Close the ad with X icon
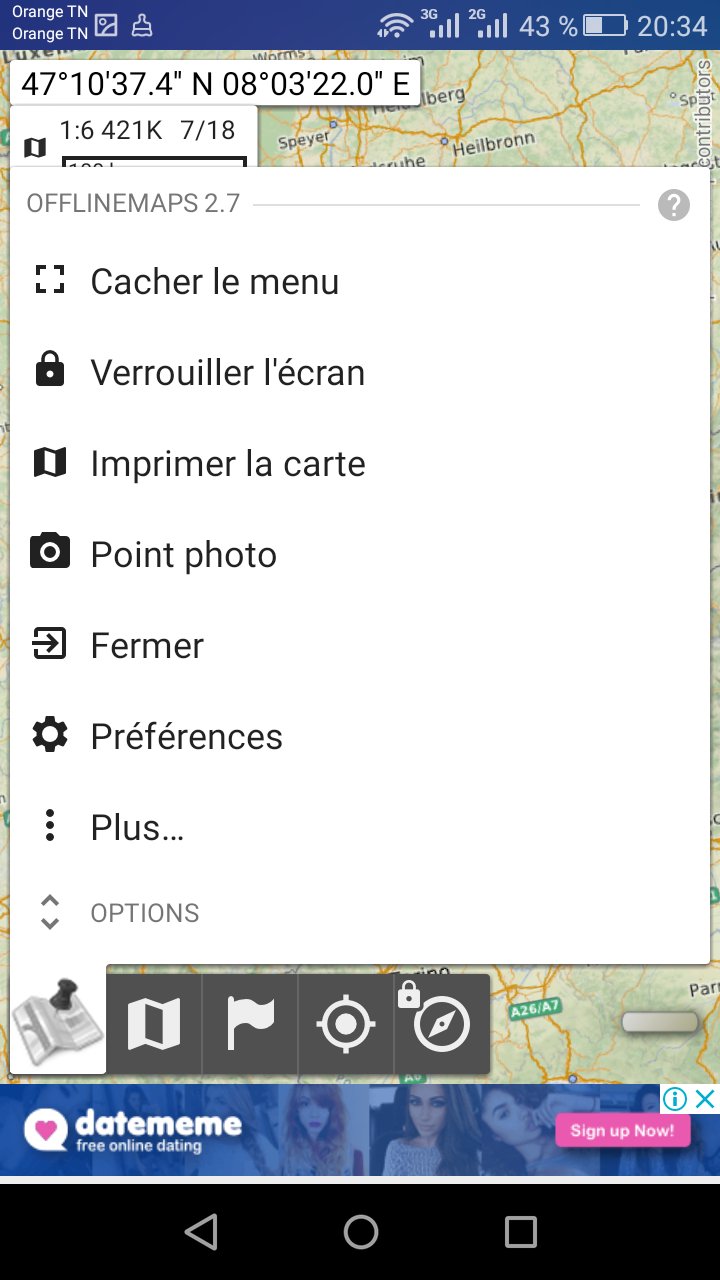 click(x=705, y=1099)
